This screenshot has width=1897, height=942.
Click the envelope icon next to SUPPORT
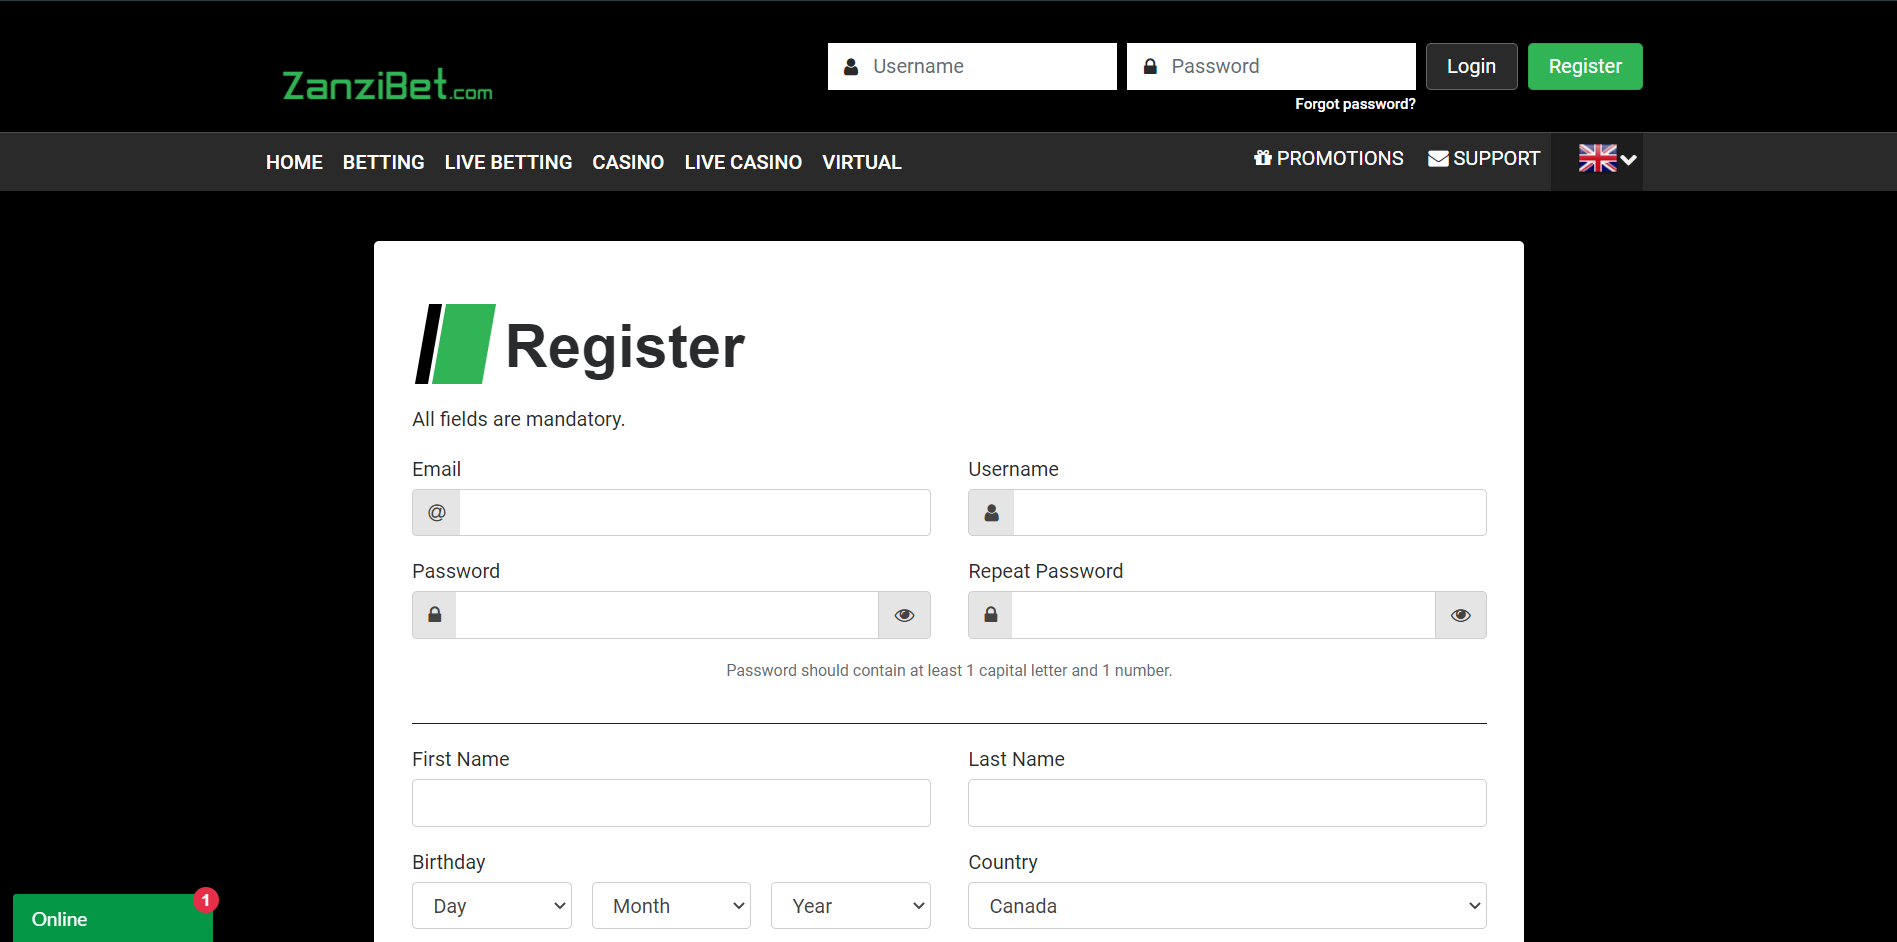coord(1438,158)
